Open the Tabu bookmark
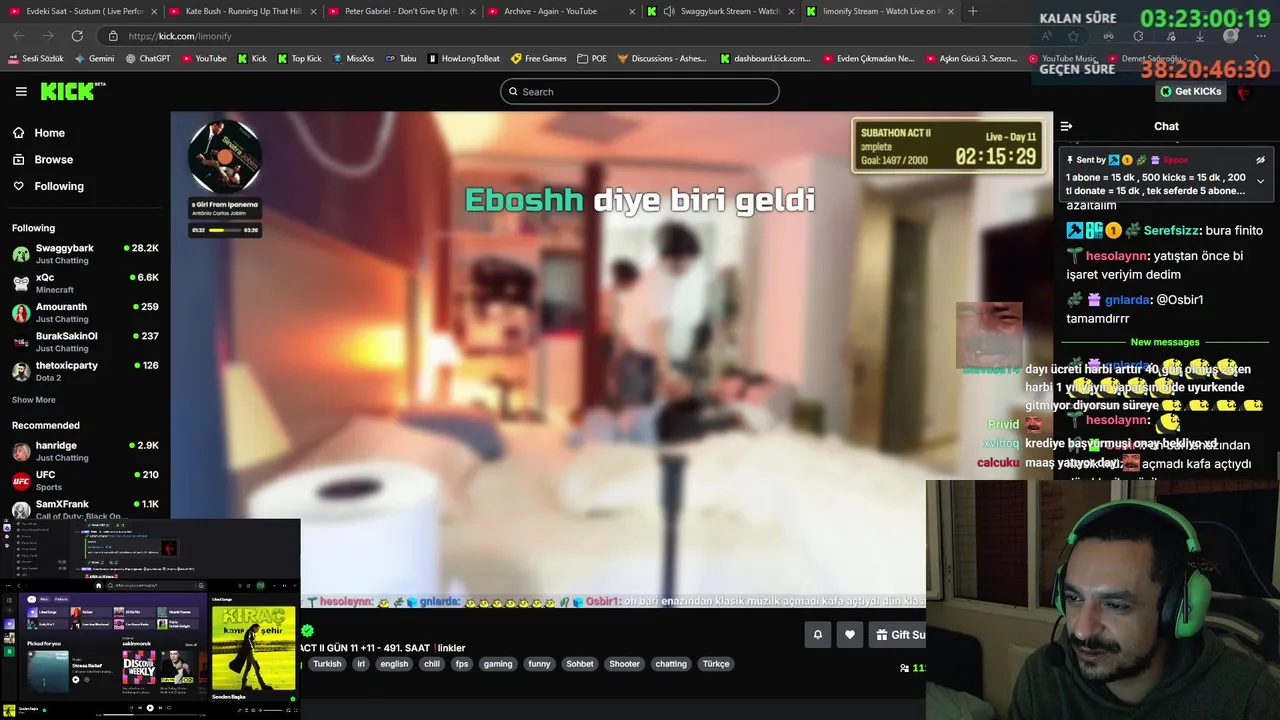The height and width of the screenshot is (720, 1280). (x=400, y=58)
